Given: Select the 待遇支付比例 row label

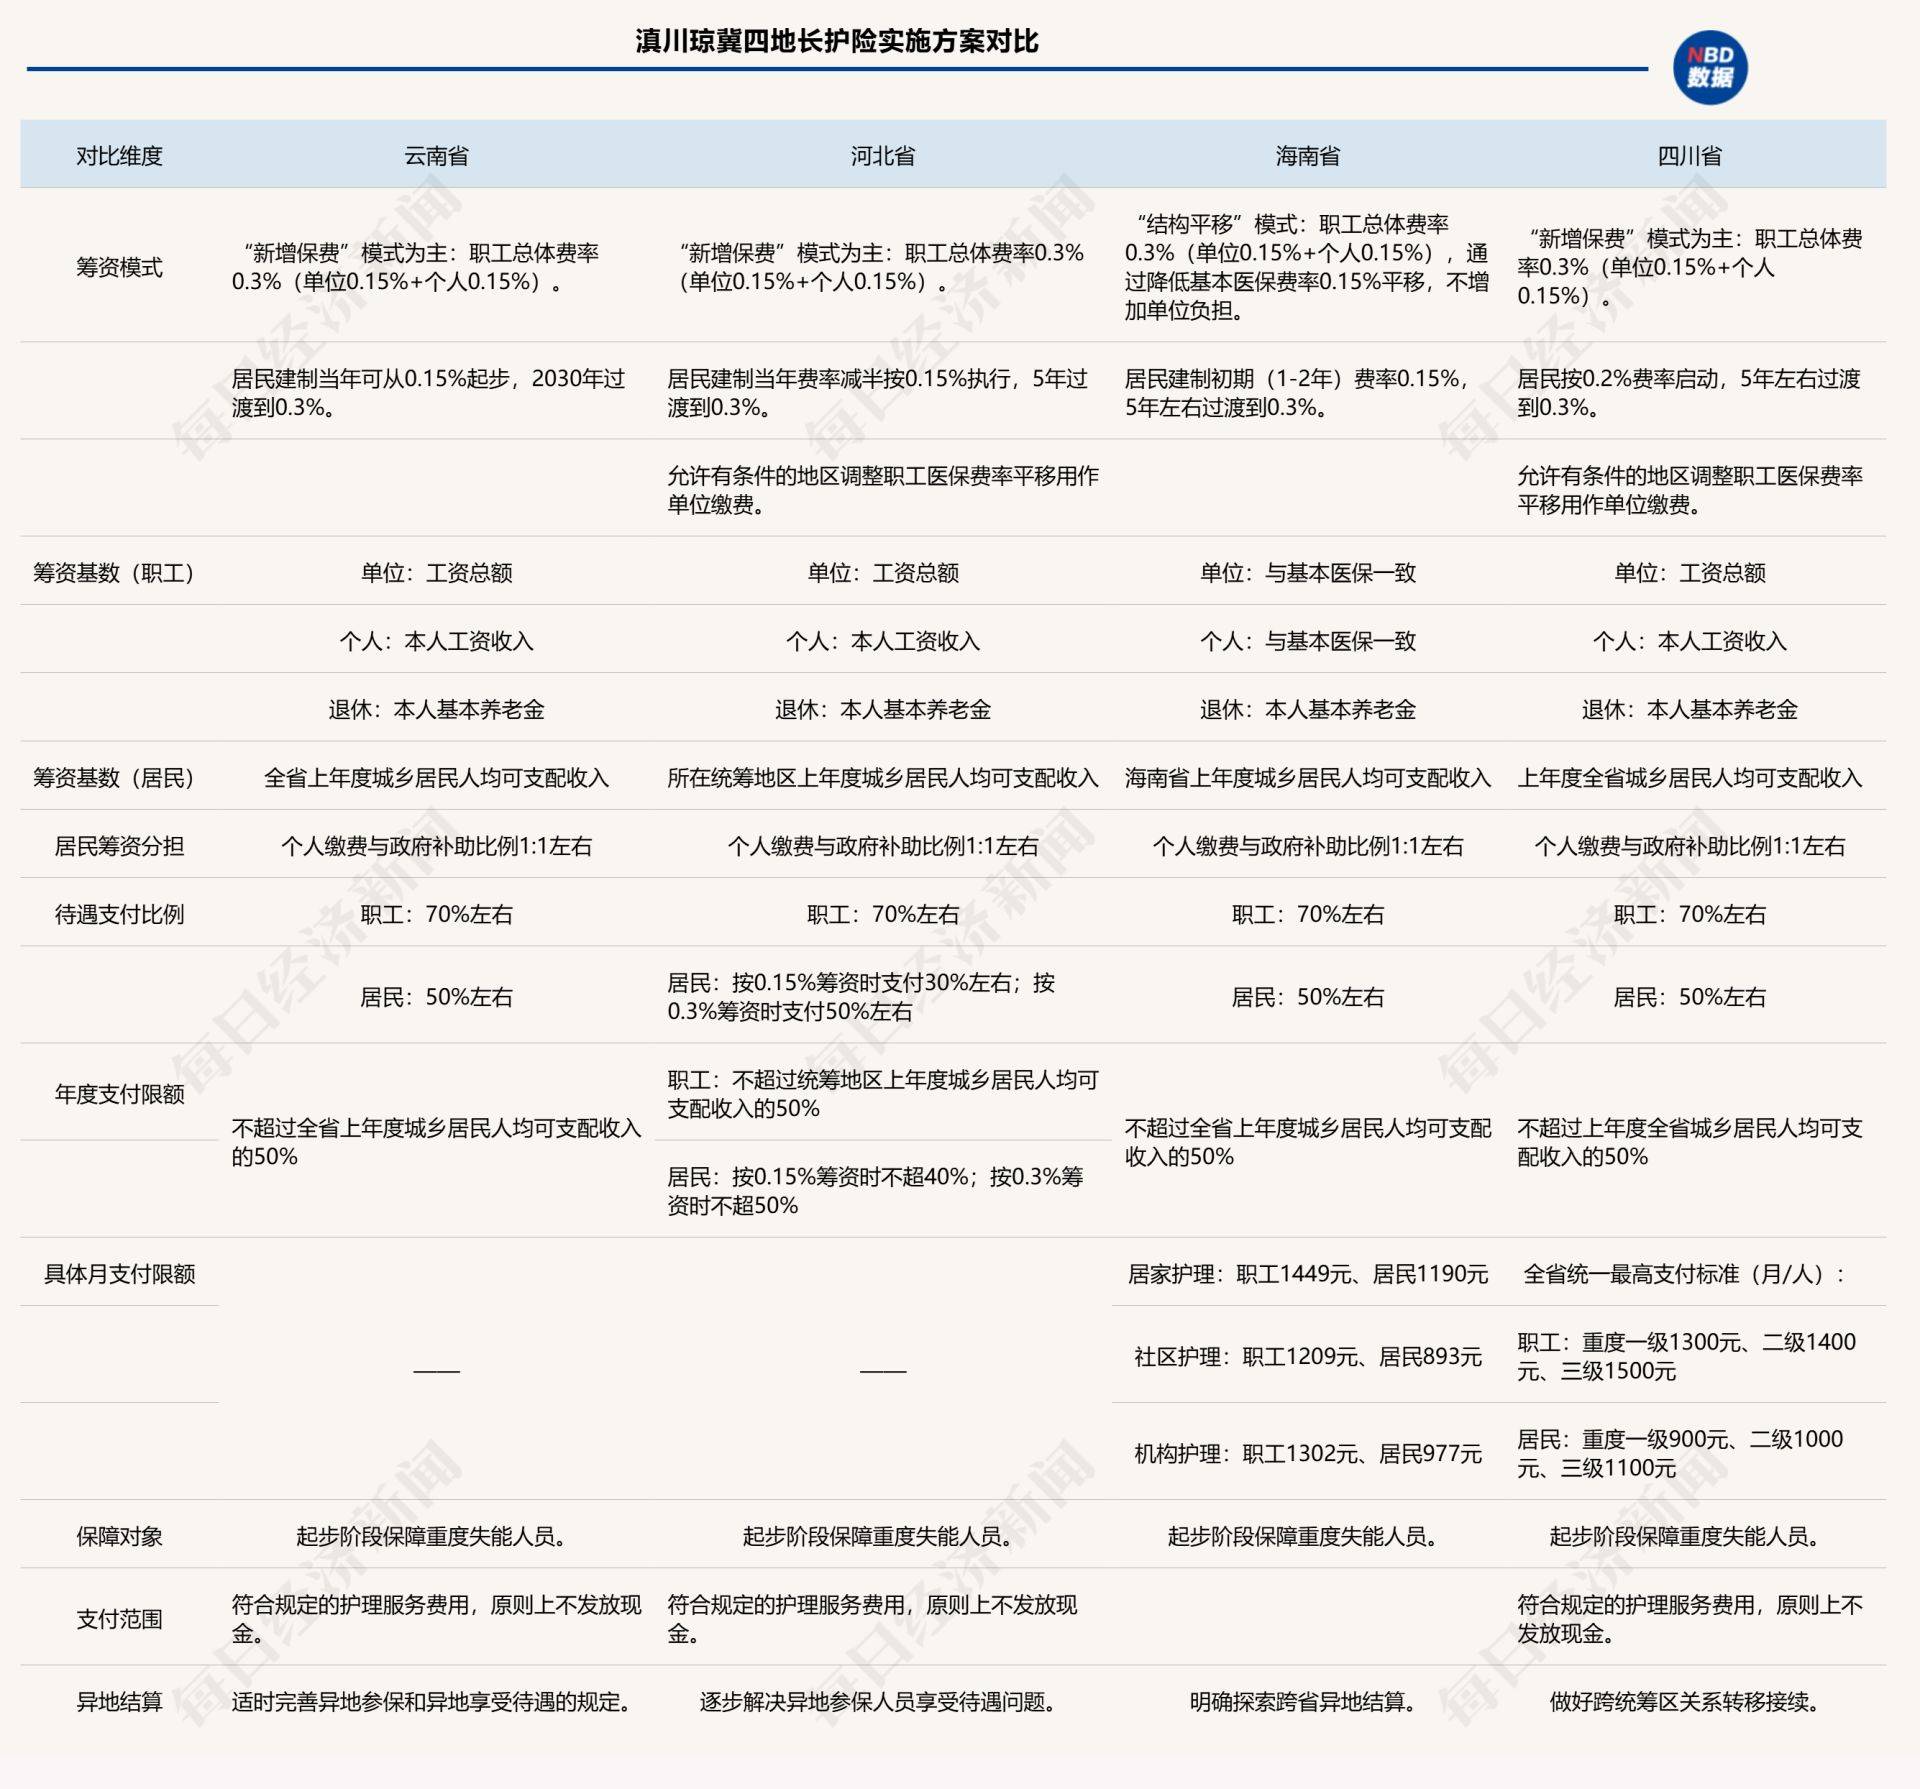Looking at the screenshot, I should click(117, 914).
